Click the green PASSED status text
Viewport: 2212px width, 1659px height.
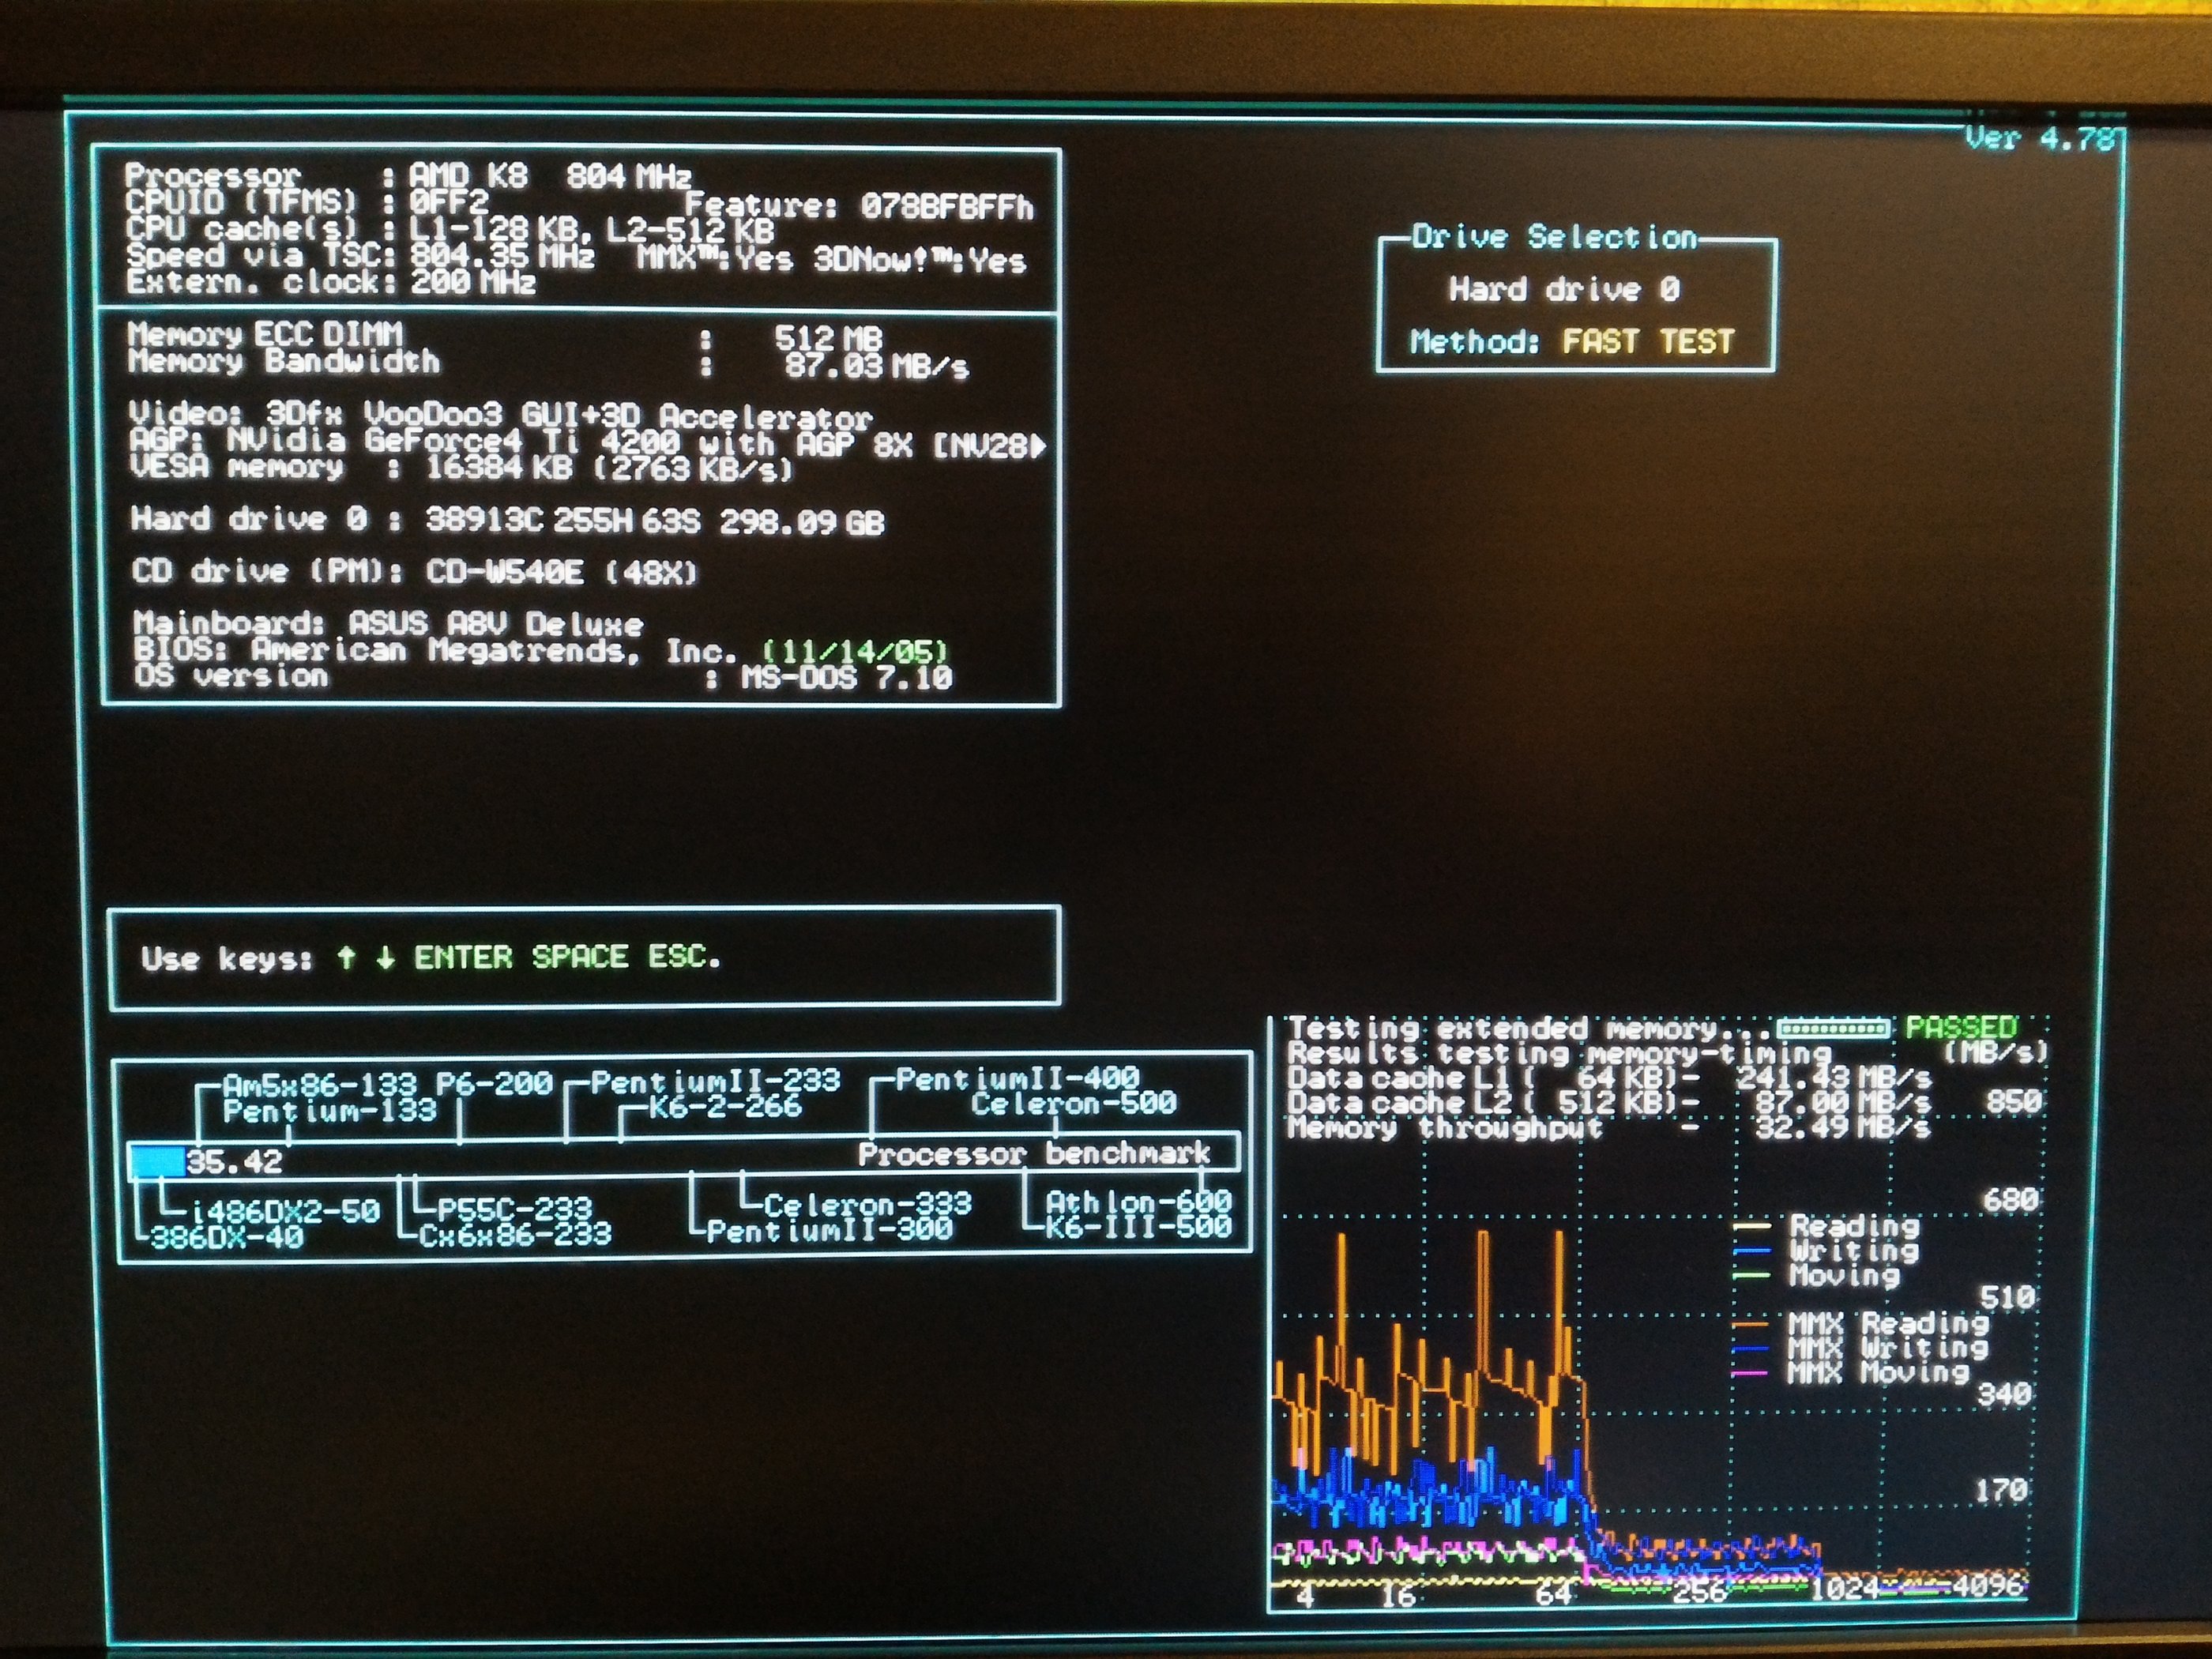1961,1027
